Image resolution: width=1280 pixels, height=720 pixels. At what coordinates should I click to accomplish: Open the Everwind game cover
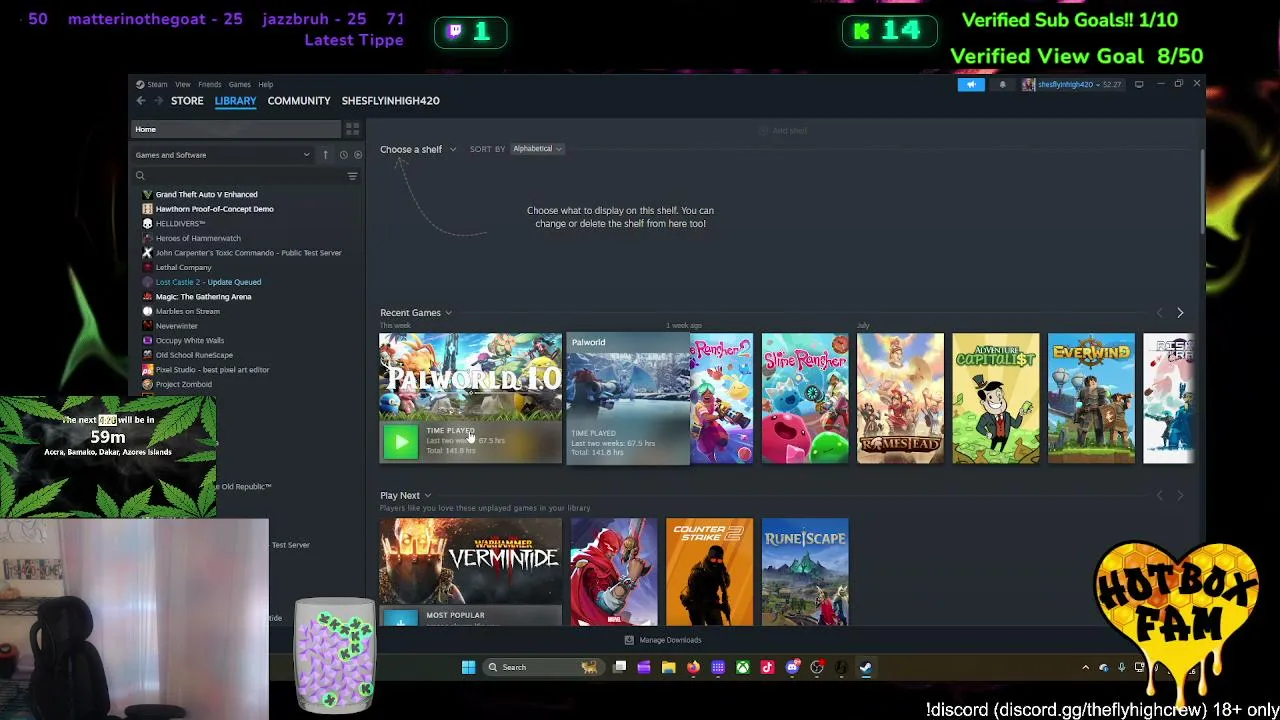pos(1091,398)
